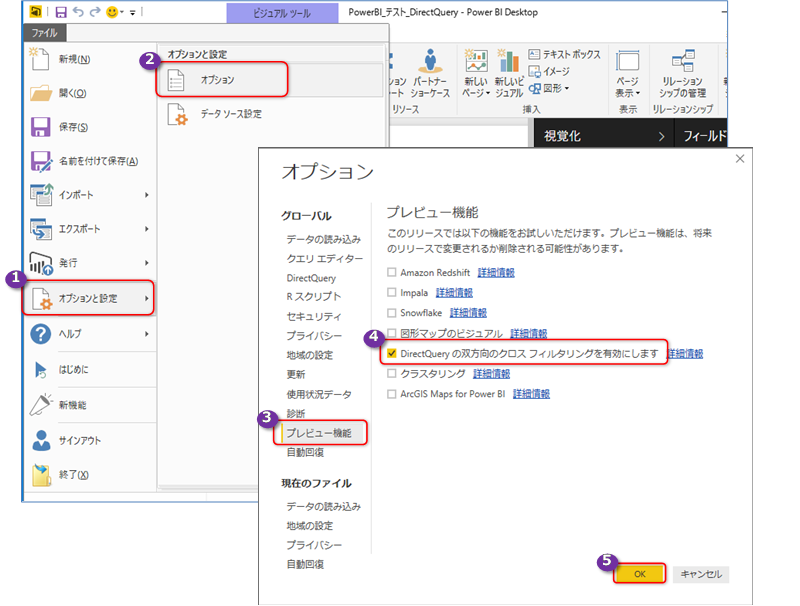Click the 新規 blank page icon

[40, 59]
